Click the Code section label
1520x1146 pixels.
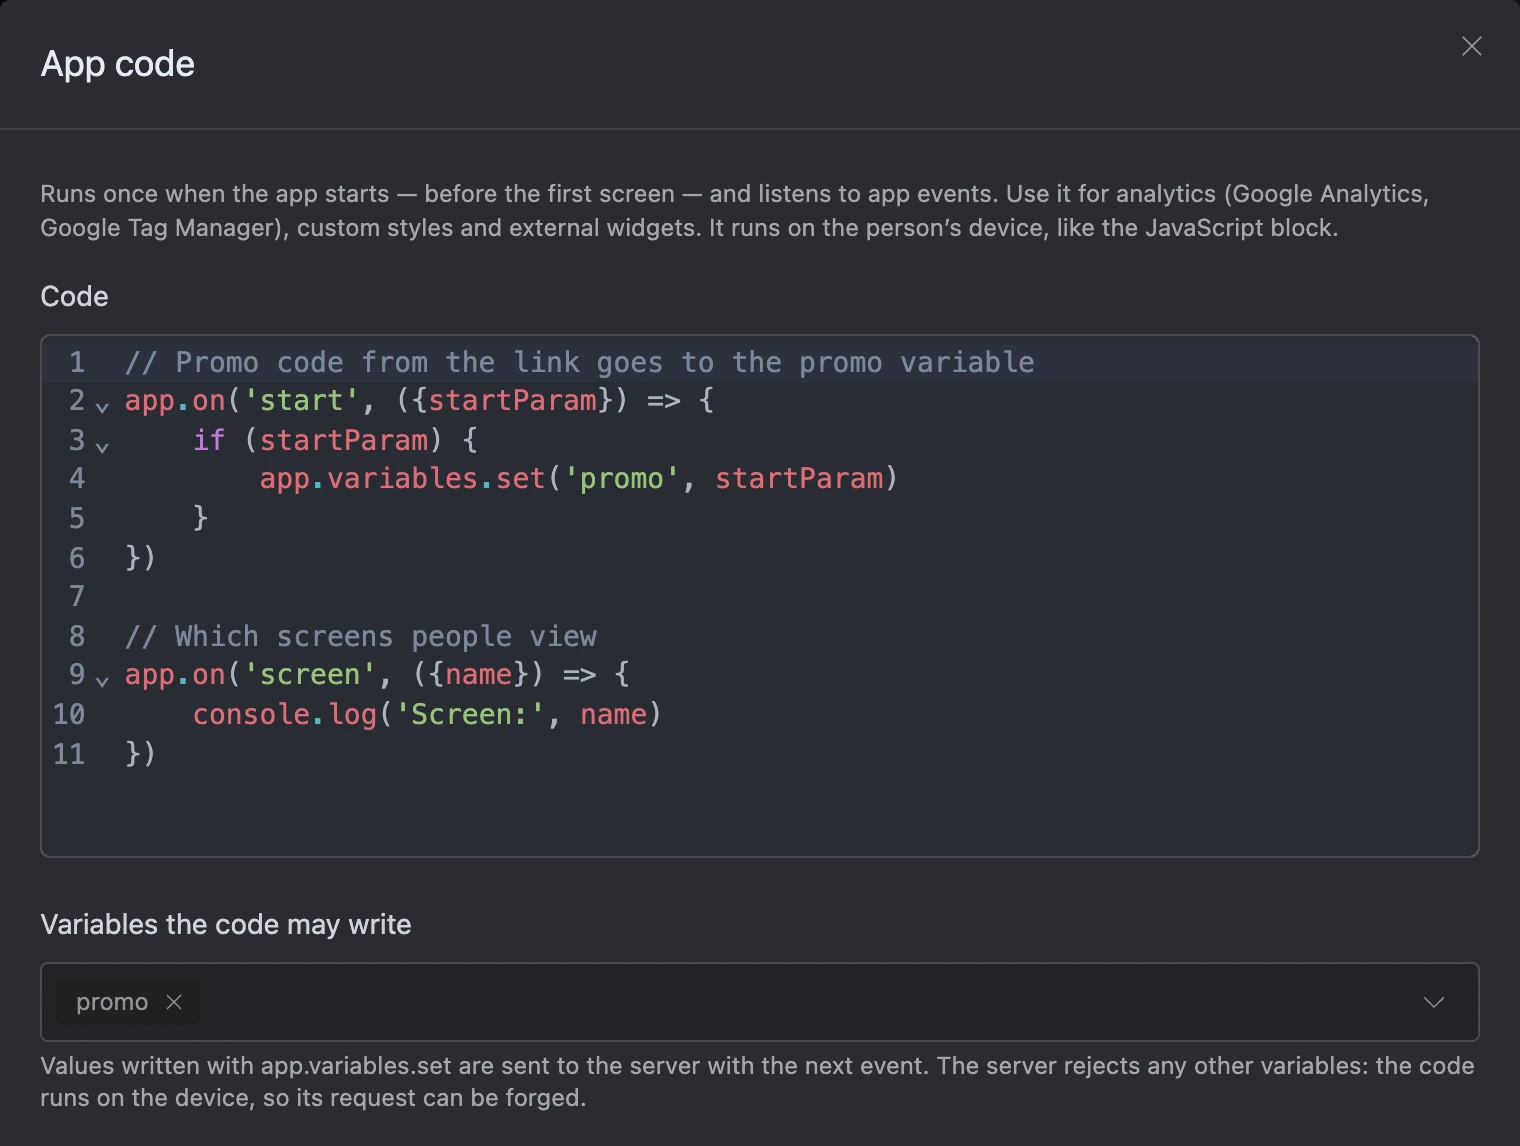(x=74, y=297)
